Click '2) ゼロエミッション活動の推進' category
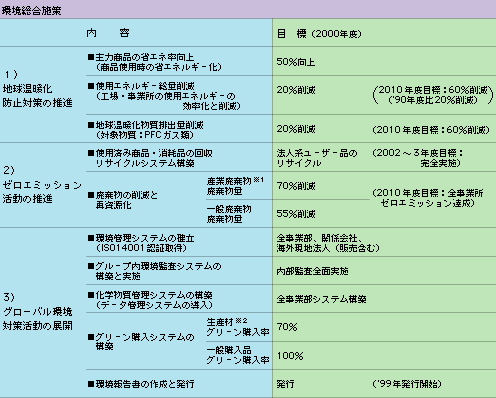The image size is (496, 398). [x=42, y=184]
